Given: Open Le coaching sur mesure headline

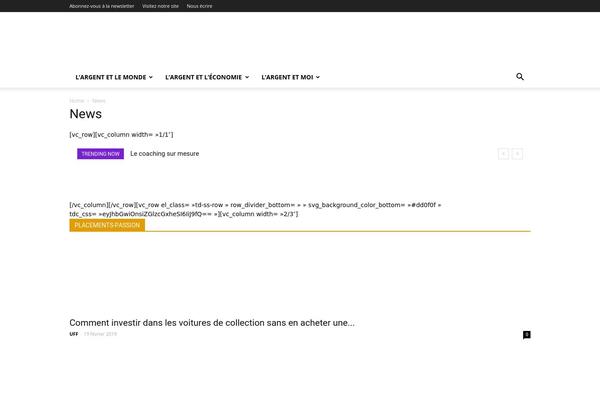Looking at the screenshot, I should point(164,154).
